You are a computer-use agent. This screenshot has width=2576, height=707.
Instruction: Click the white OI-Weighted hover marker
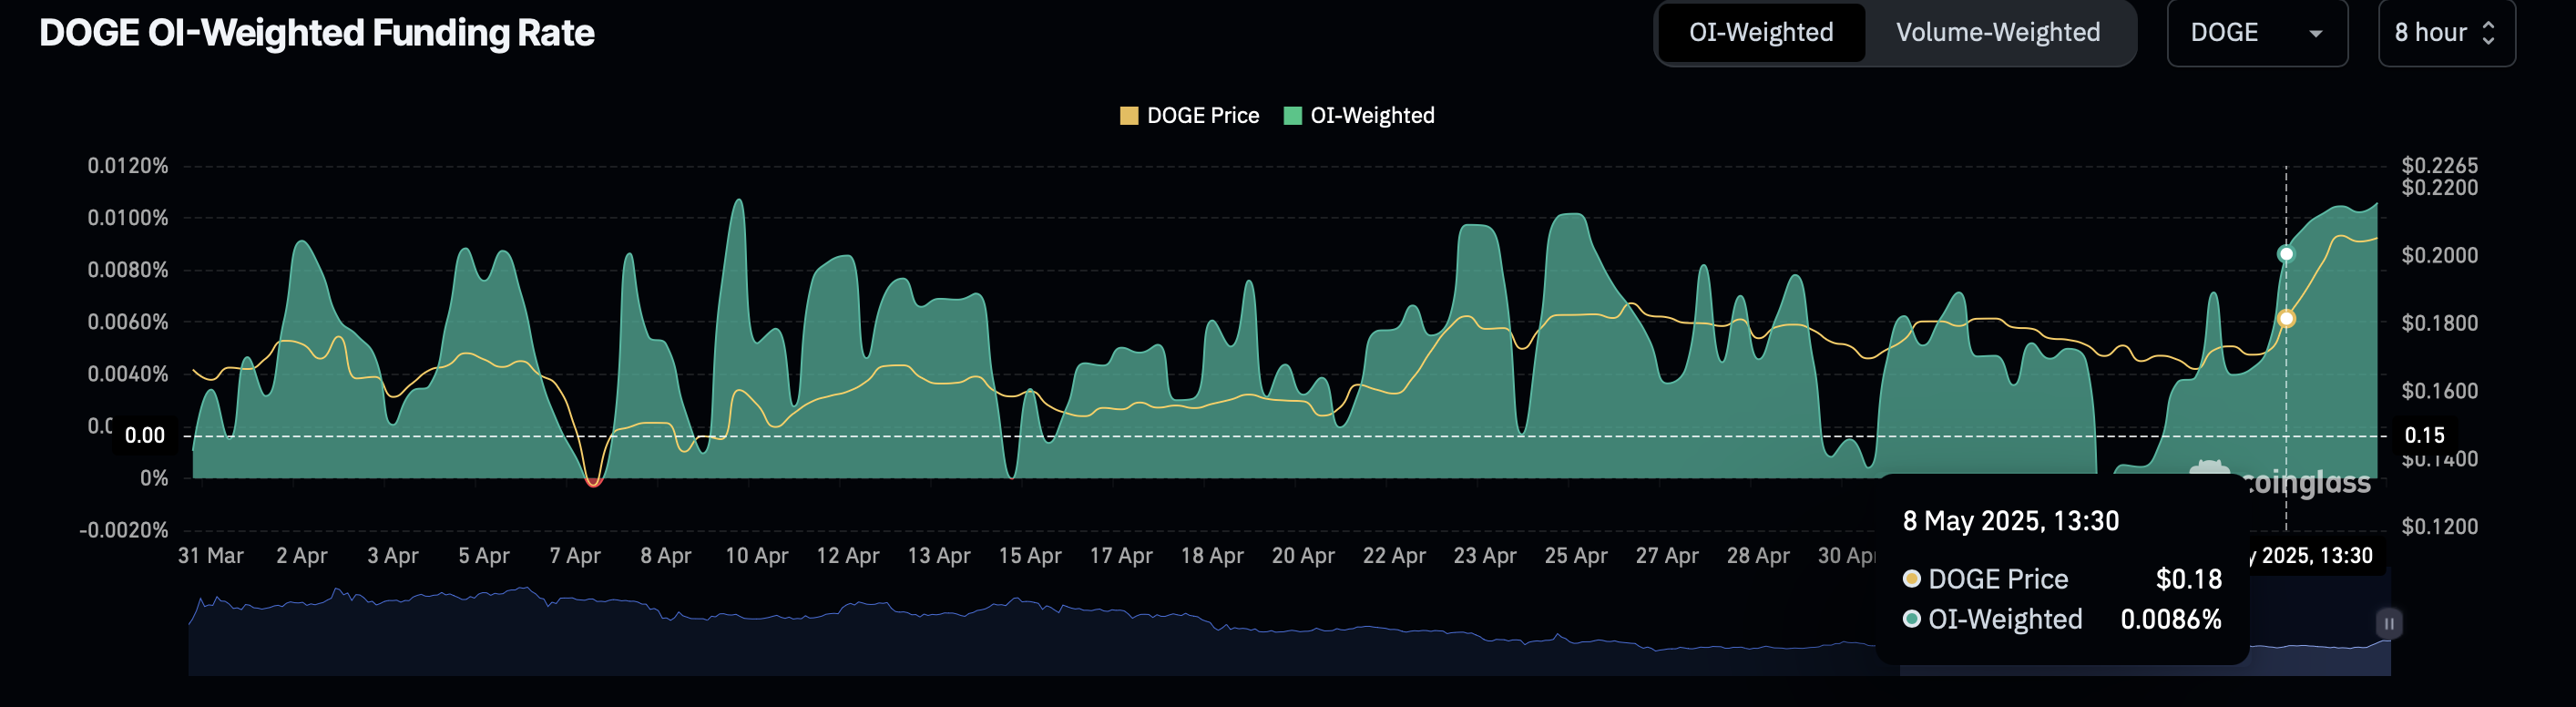[x=2286, y=254]
